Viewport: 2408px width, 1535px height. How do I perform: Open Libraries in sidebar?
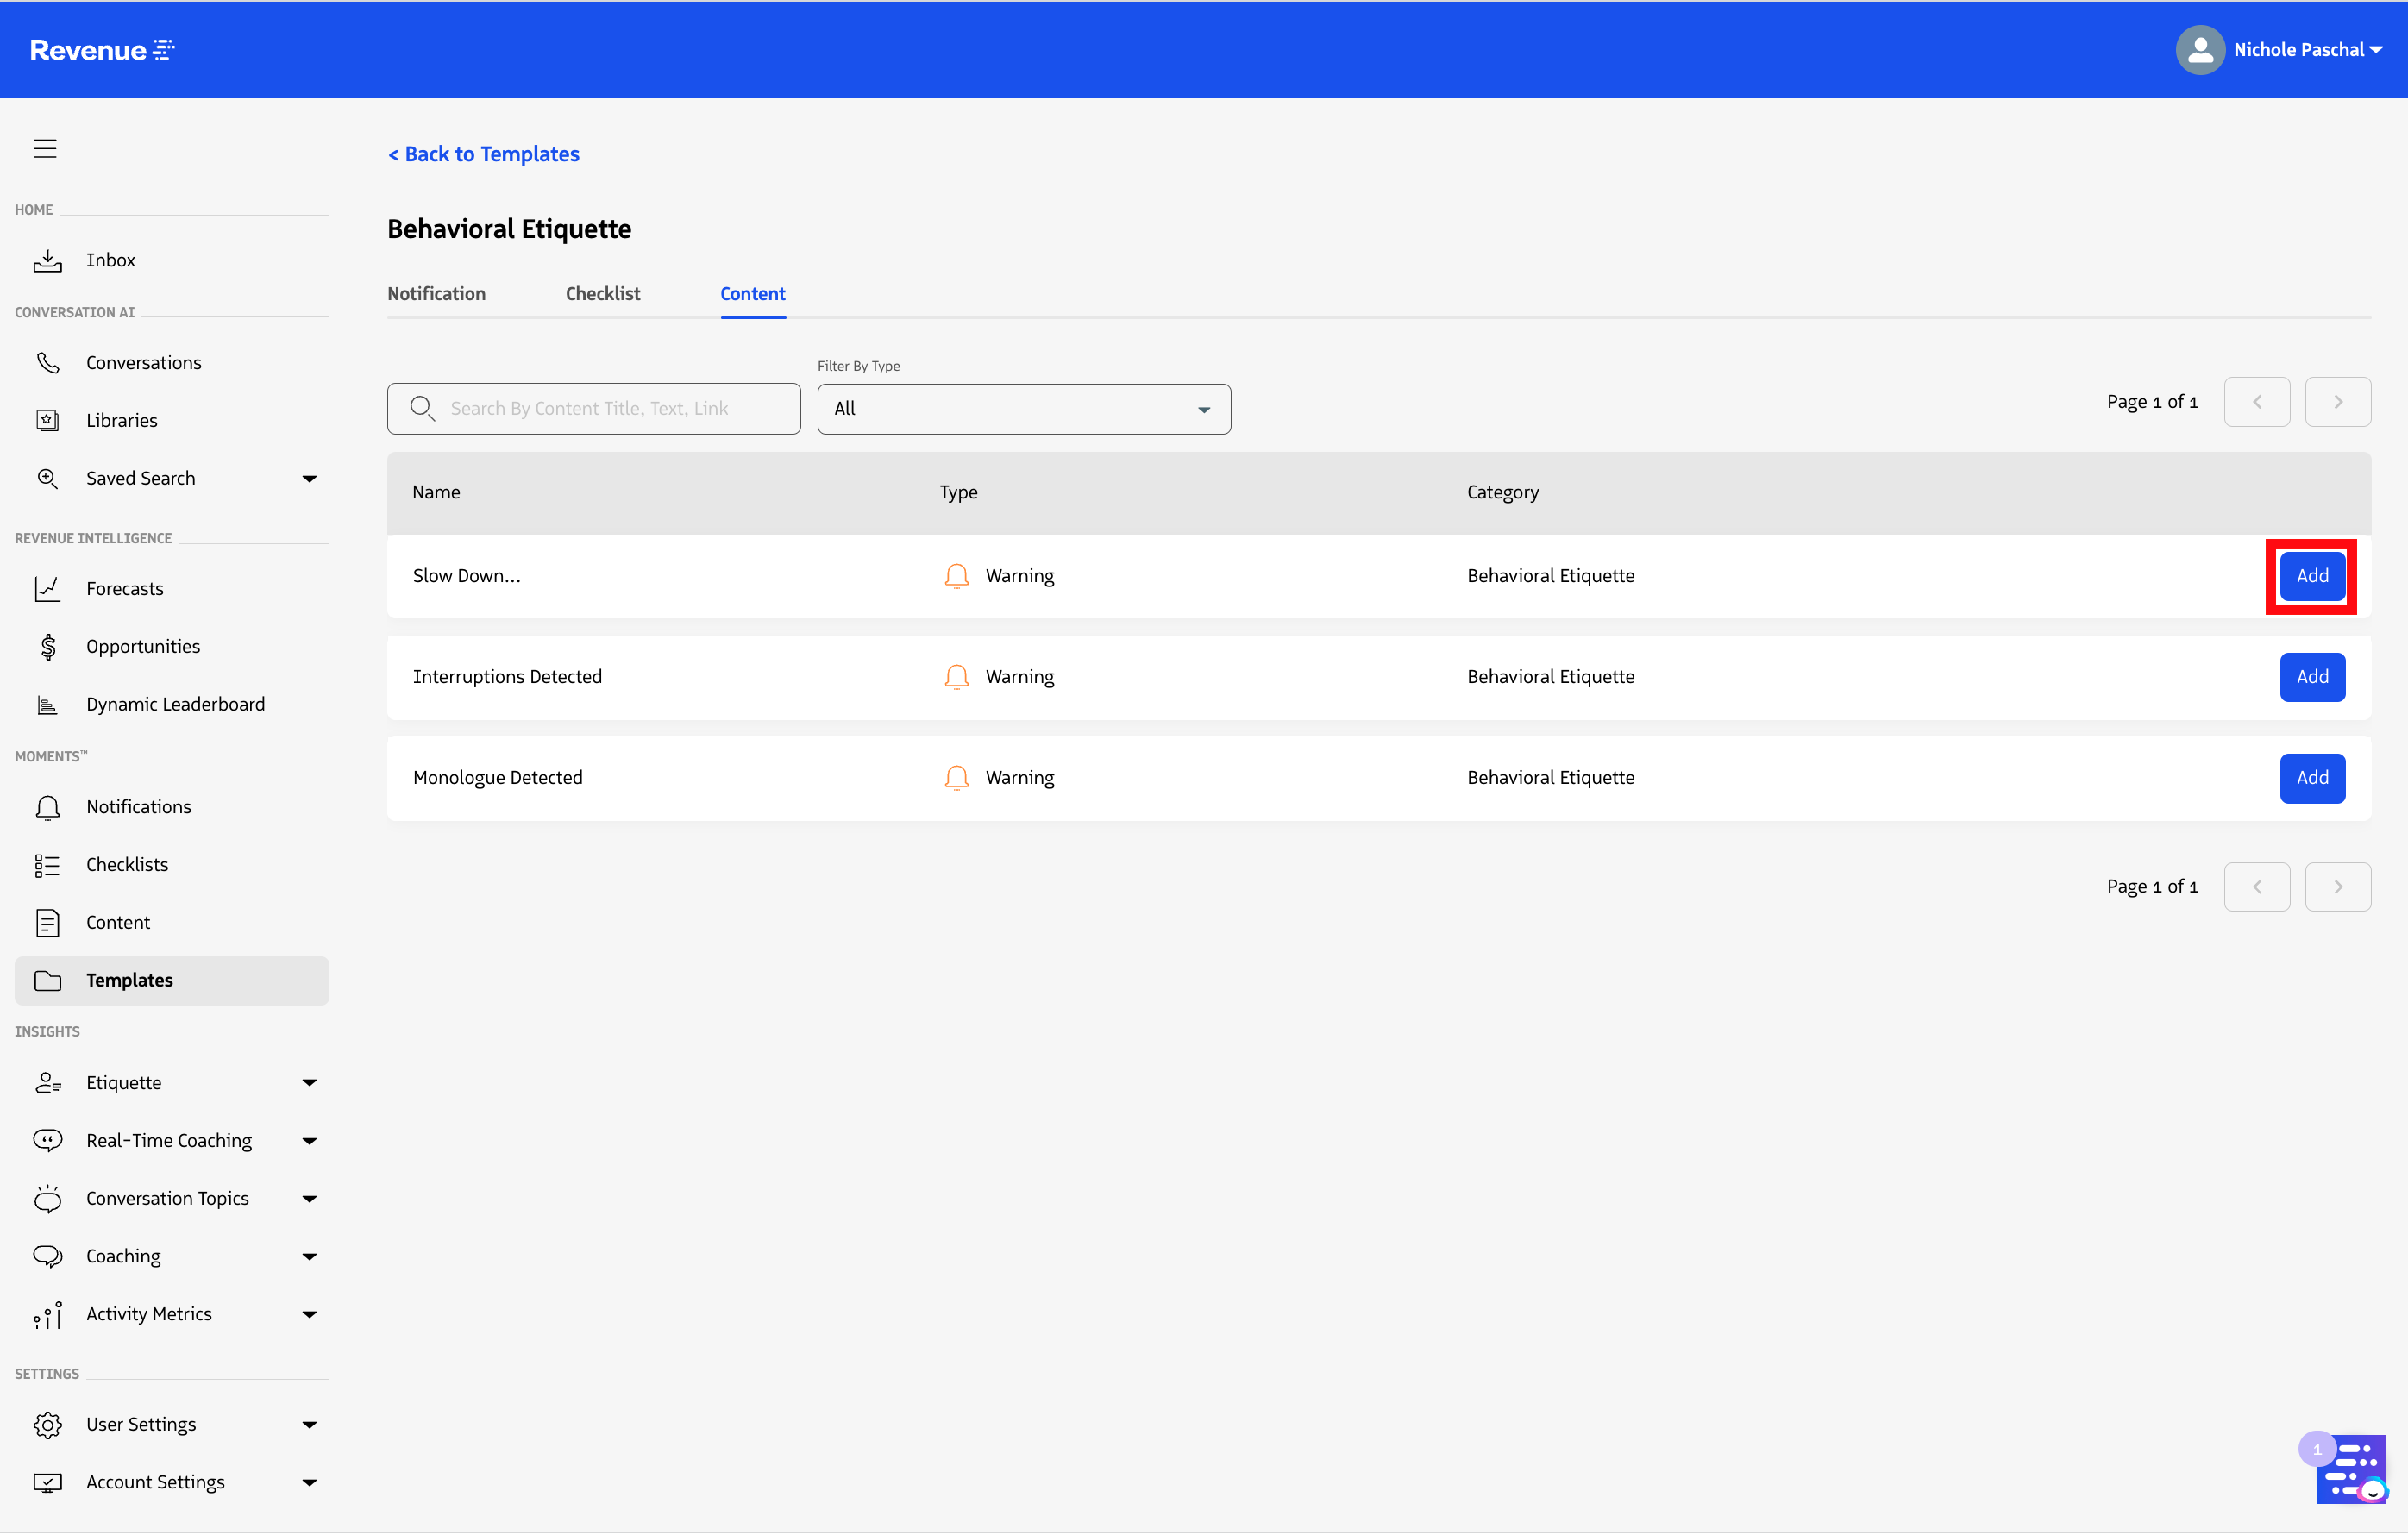(122, 420)
